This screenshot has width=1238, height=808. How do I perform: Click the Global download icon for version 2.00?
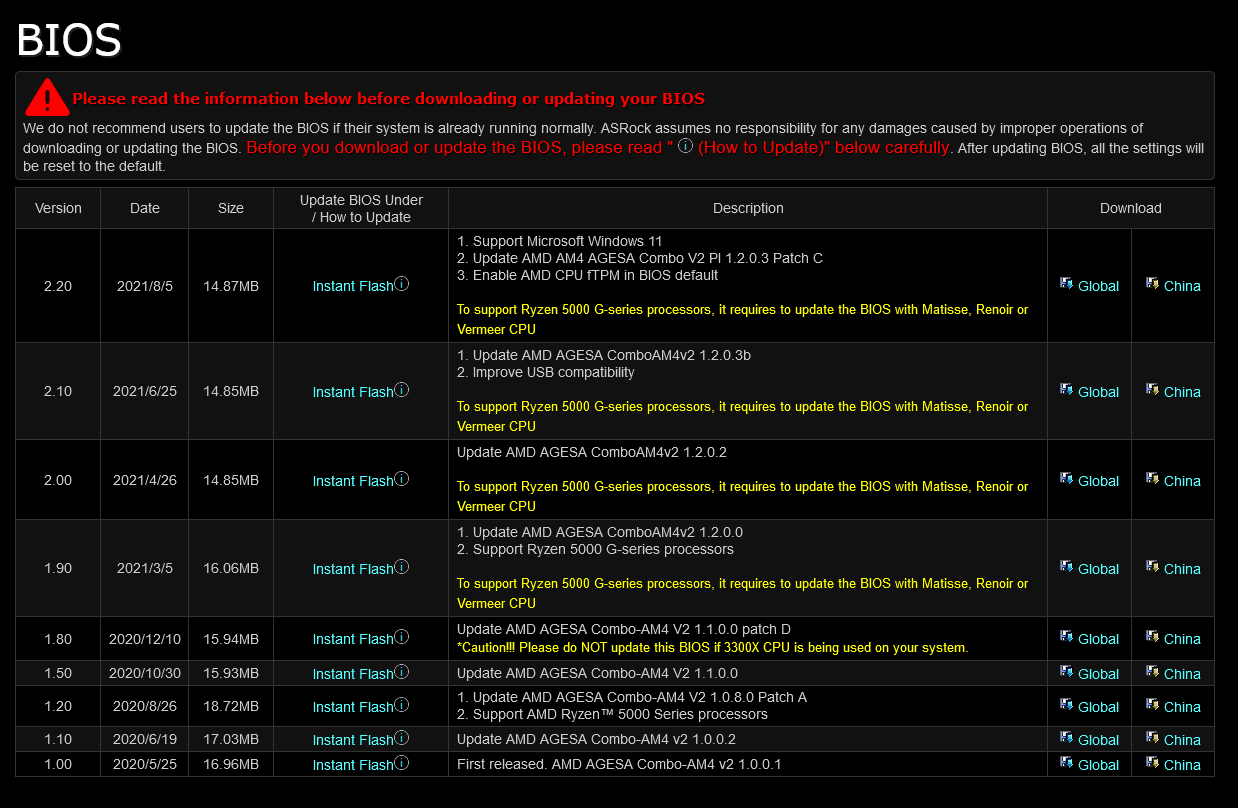coord(1067,479)
